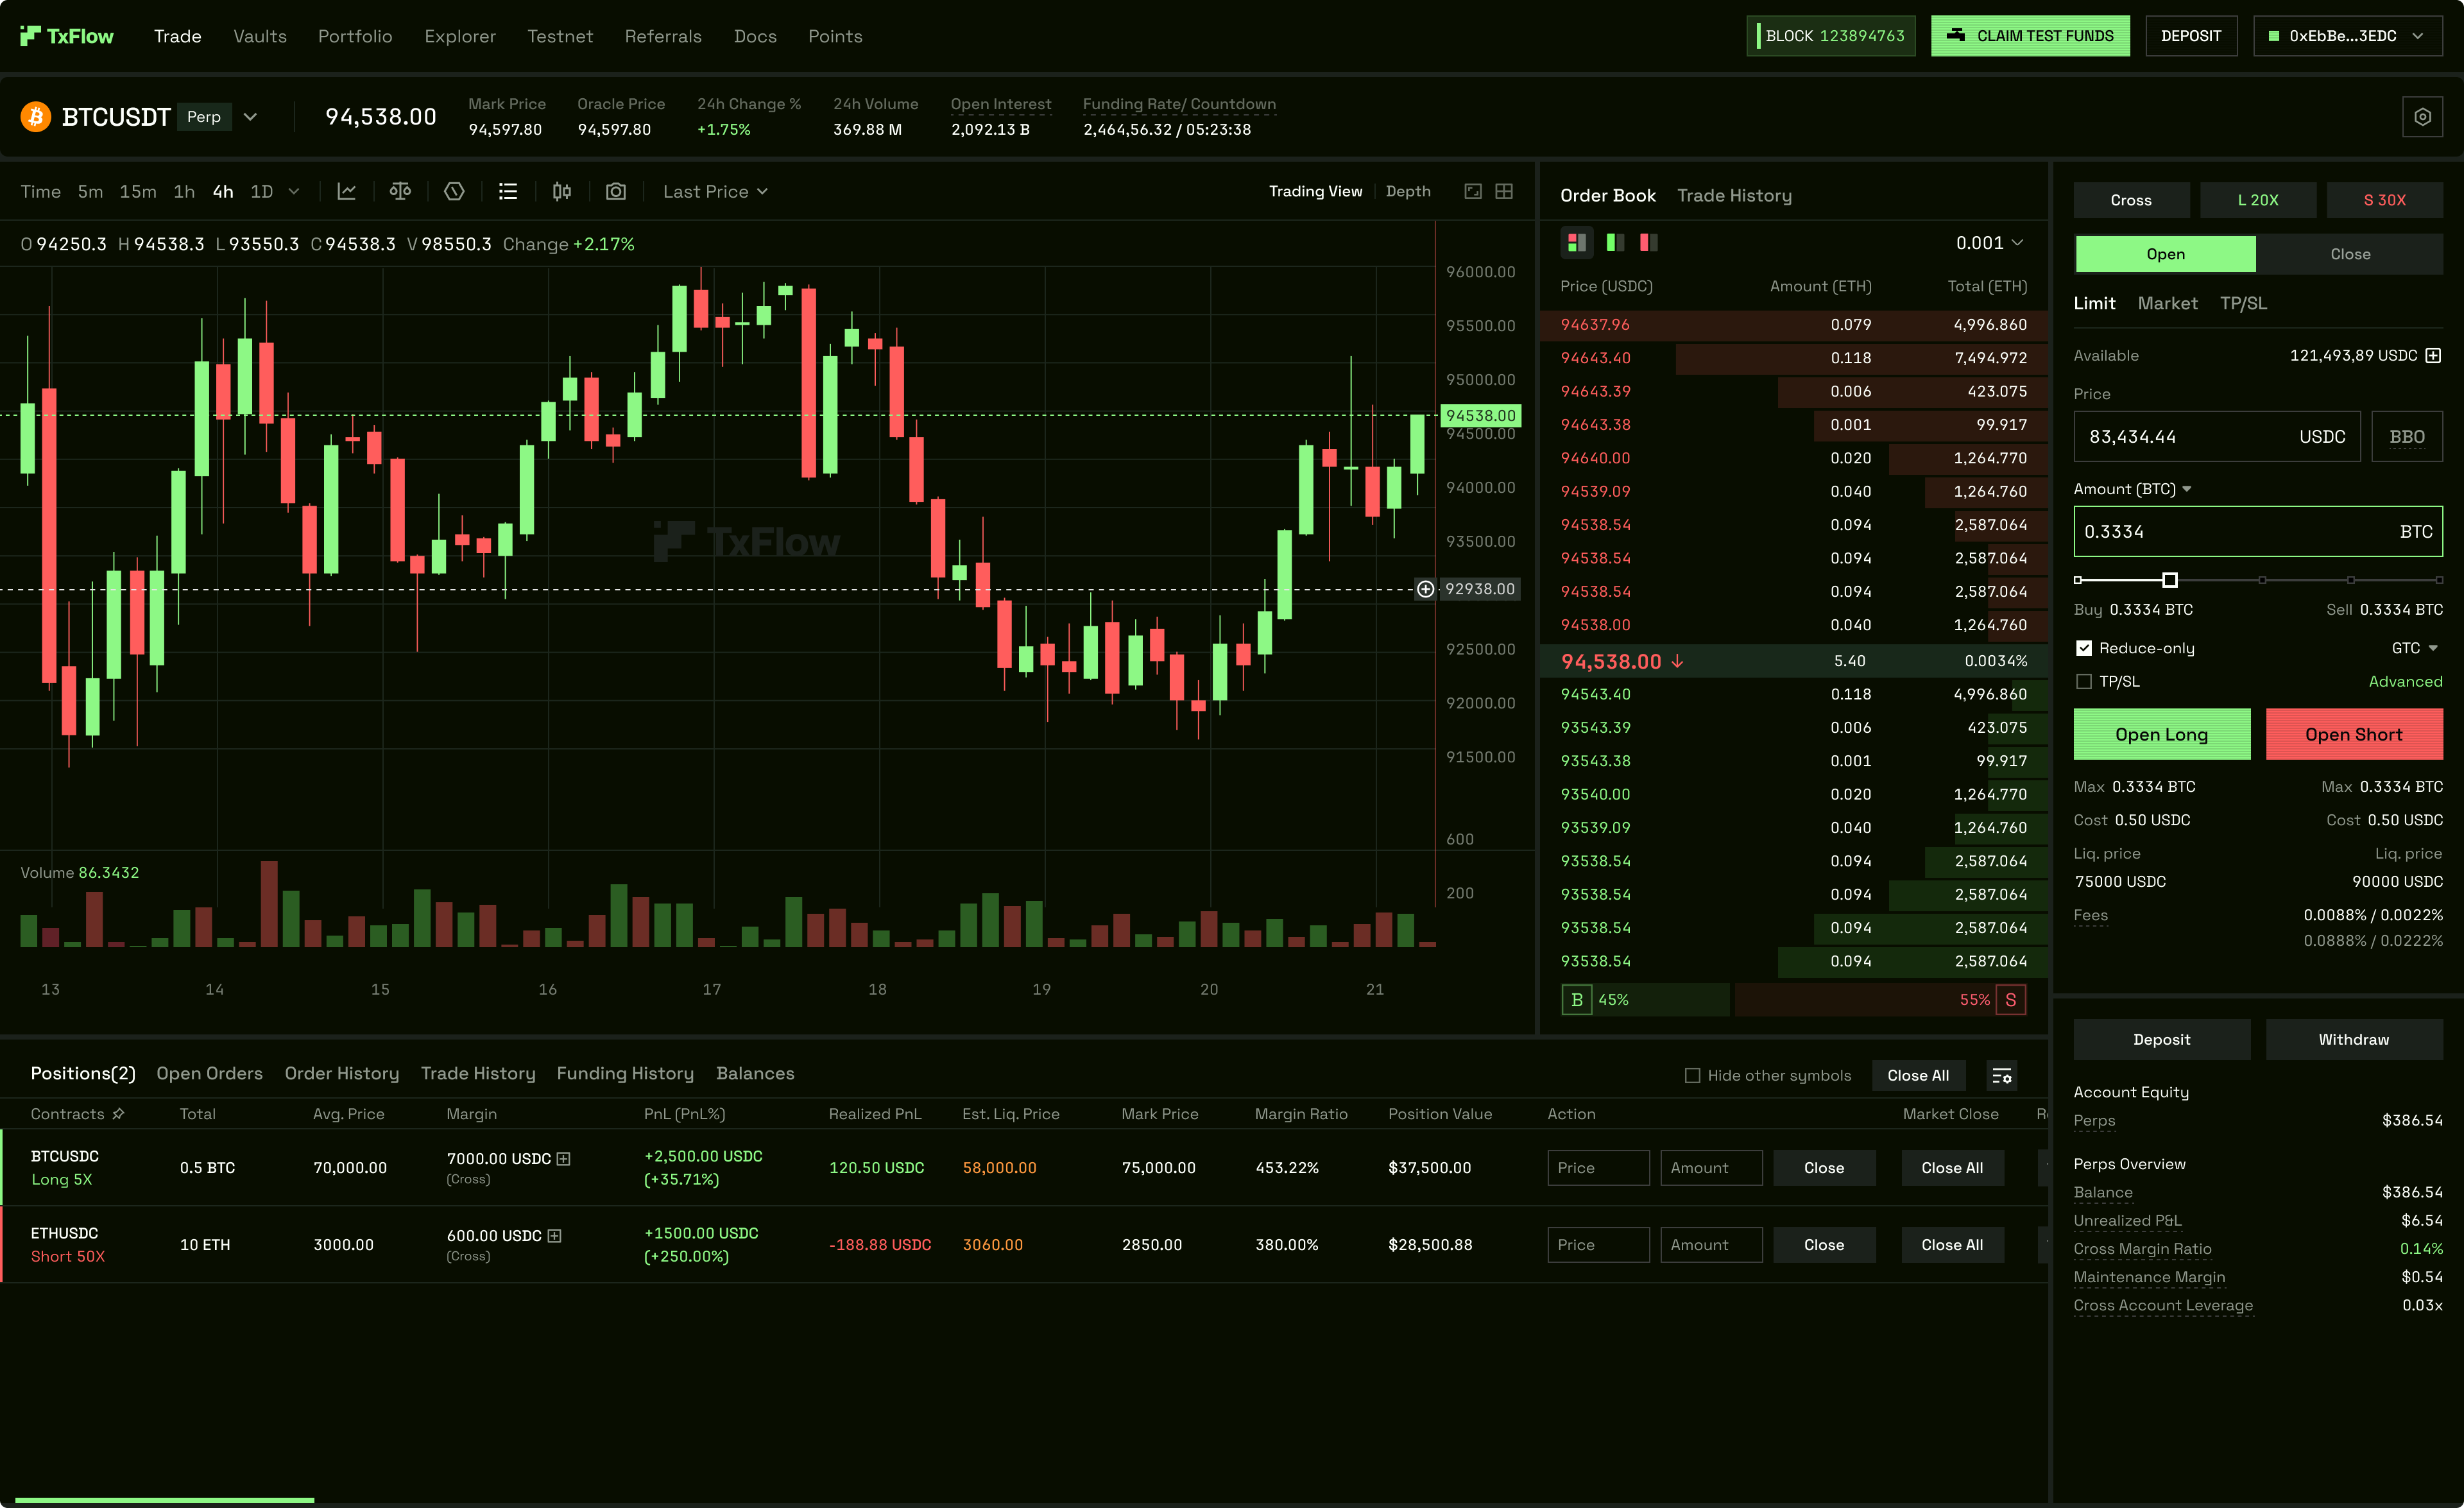
Task: Take a chart screenshot with the camera icon
Action: [x=616, y=191]
